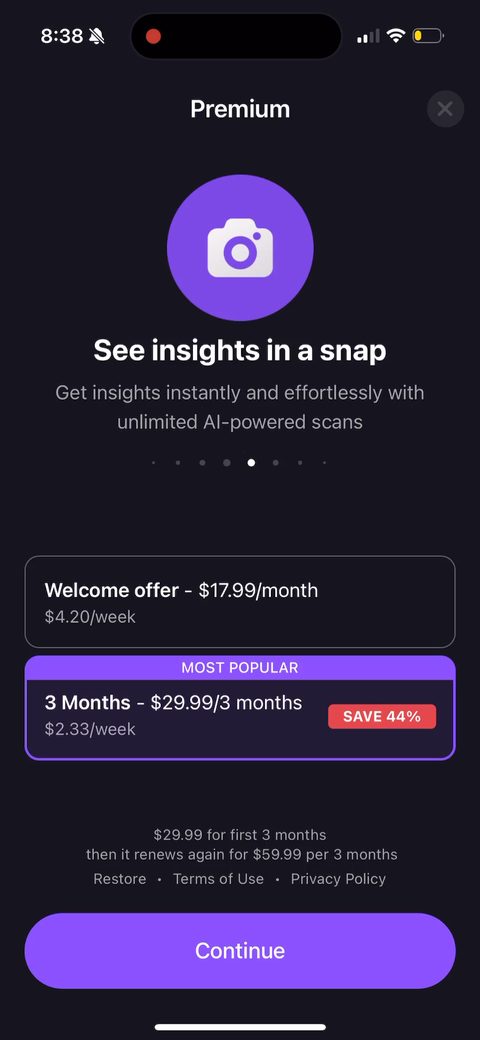Tap the red recording indicator dot
Screen dimensions: 480x1040
[x=153, y=36]
